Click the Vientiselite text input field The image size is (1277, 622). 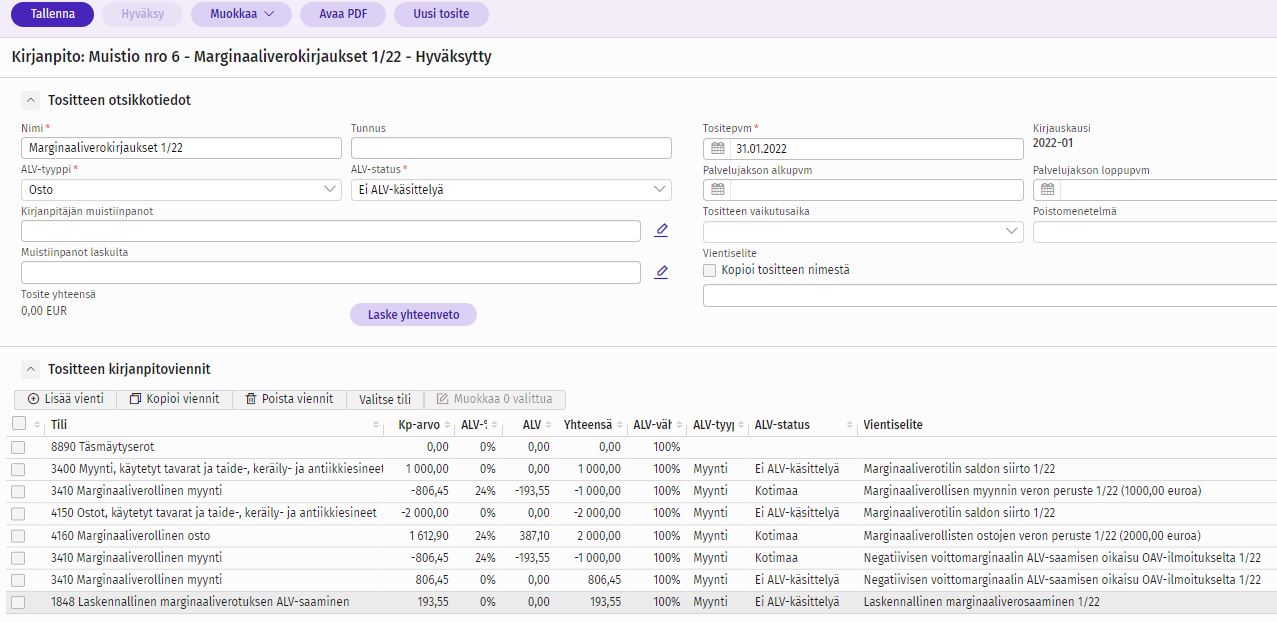pyautogui.click(x=990, y=295)
